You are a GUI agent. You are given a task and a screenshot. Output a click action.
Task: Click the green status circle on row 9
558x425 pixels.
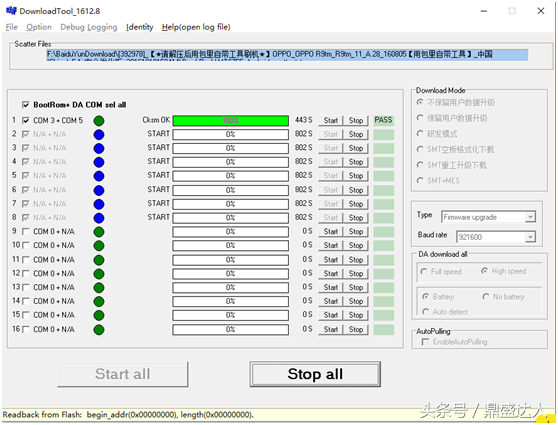[x=99, y=232]
